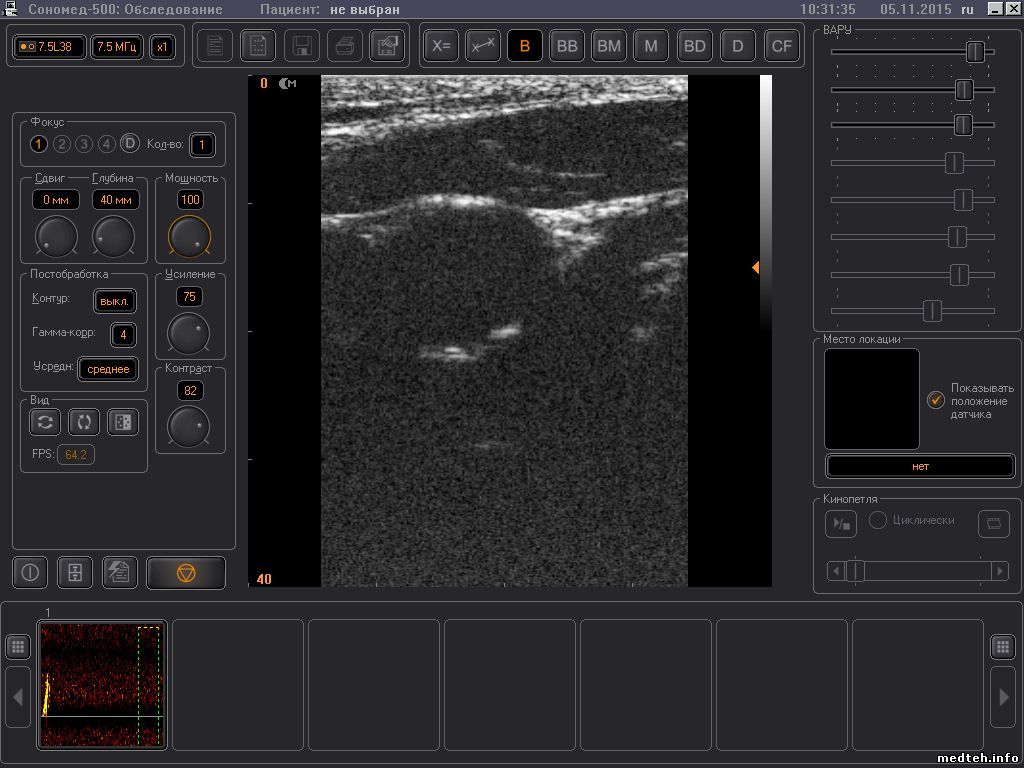Enable the 'Циклически' loop option
Image resolution: width=1024 pixels, height=768 pixels.
[878, 521]
